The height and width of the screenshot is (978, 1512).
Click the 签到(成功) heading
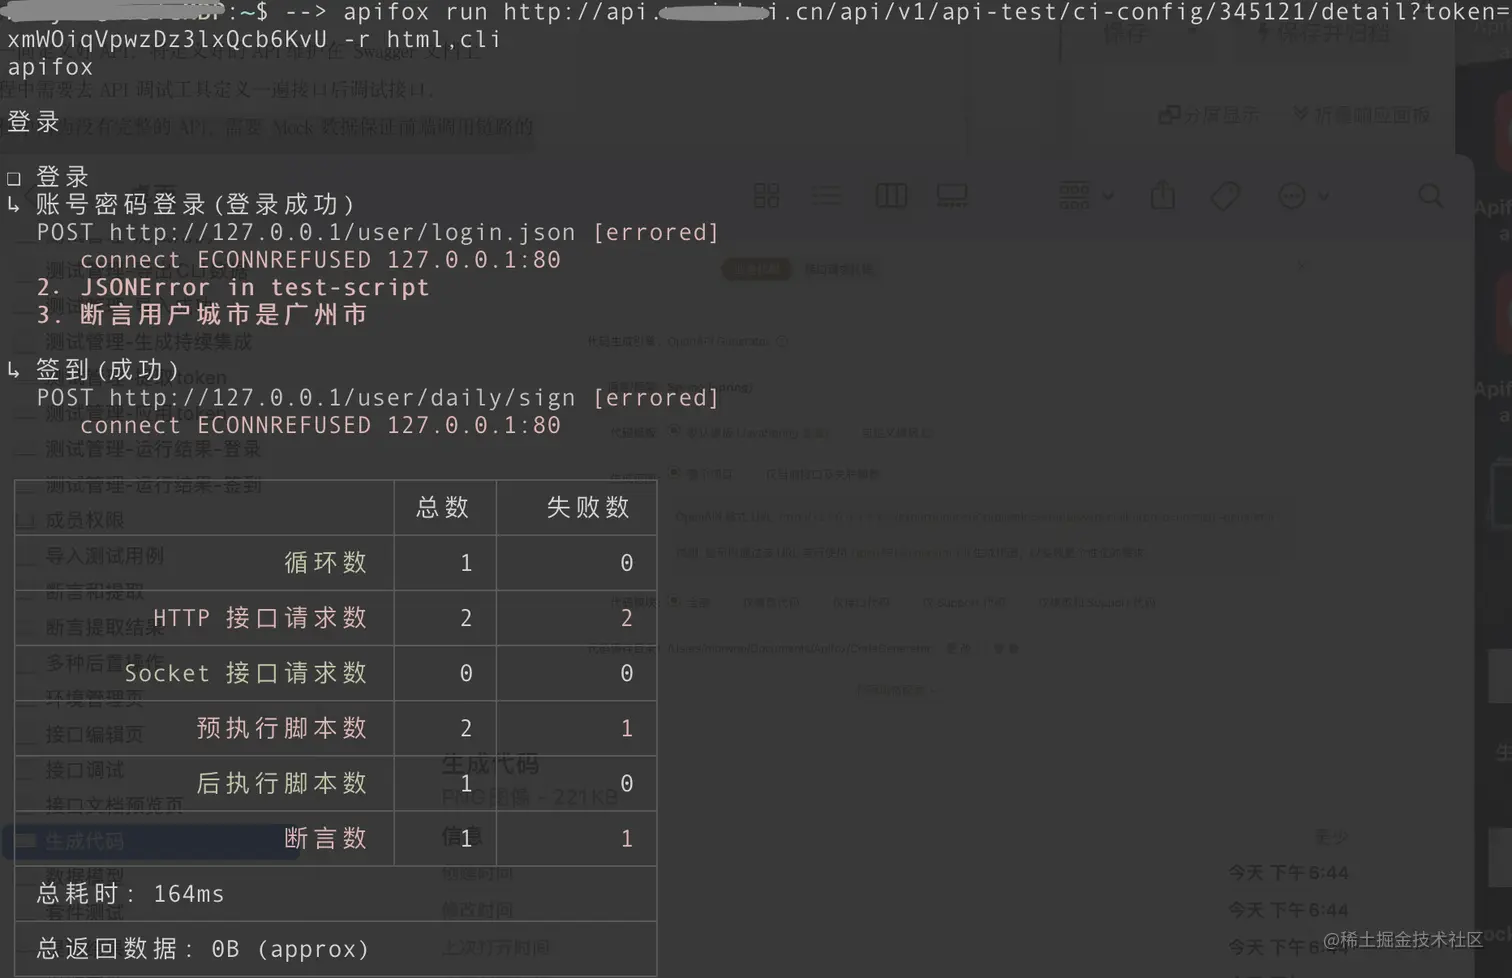(x=108, y=370)
